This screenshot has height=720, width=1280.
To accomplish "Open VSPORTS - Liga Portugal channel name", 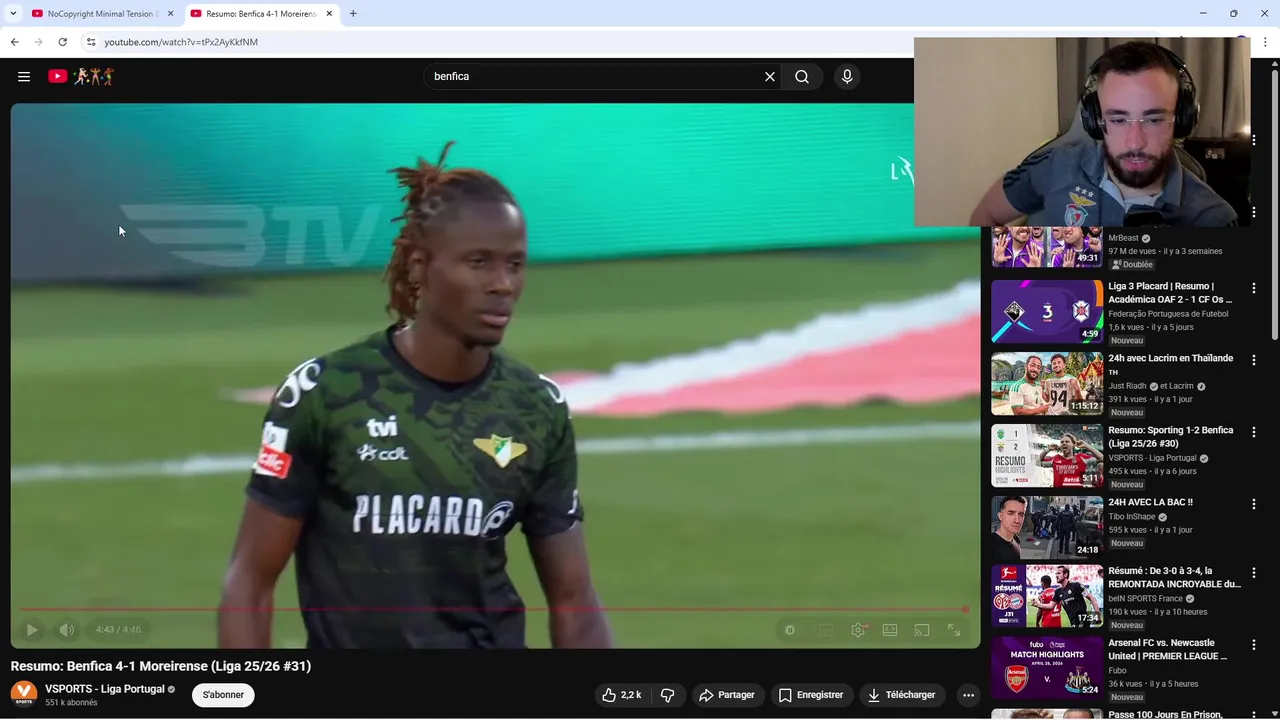I will tap(105, 689).
